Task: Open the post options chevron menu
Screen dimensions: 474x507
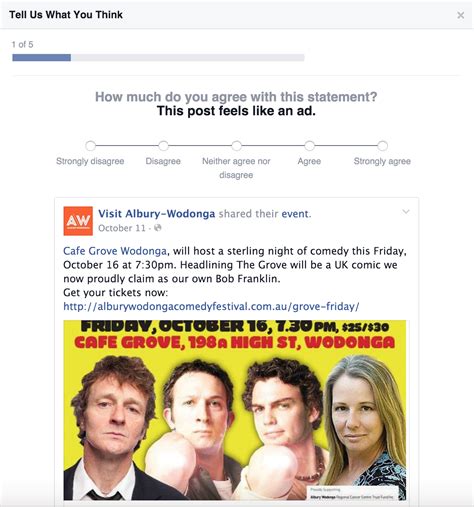Action: (x=406, y=211)
